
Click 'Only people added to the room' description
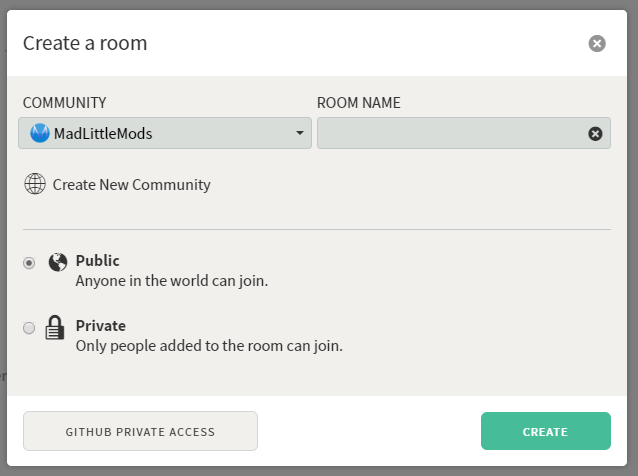209,346
